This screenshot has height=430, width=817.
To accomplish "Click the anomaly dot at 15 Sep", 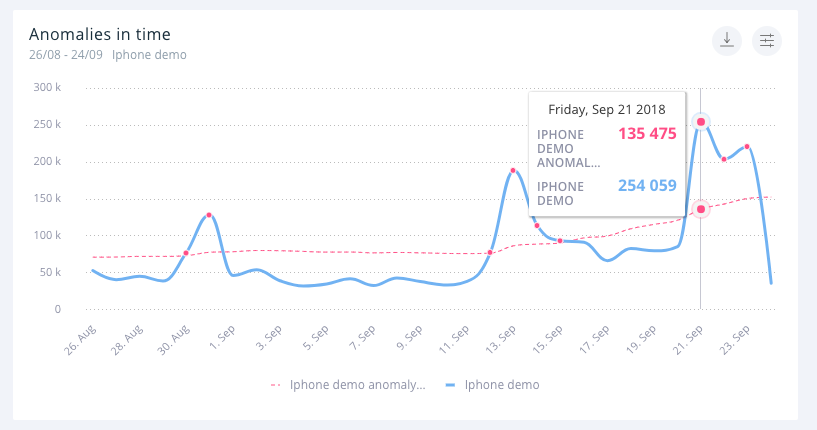I will click(560, 241).
